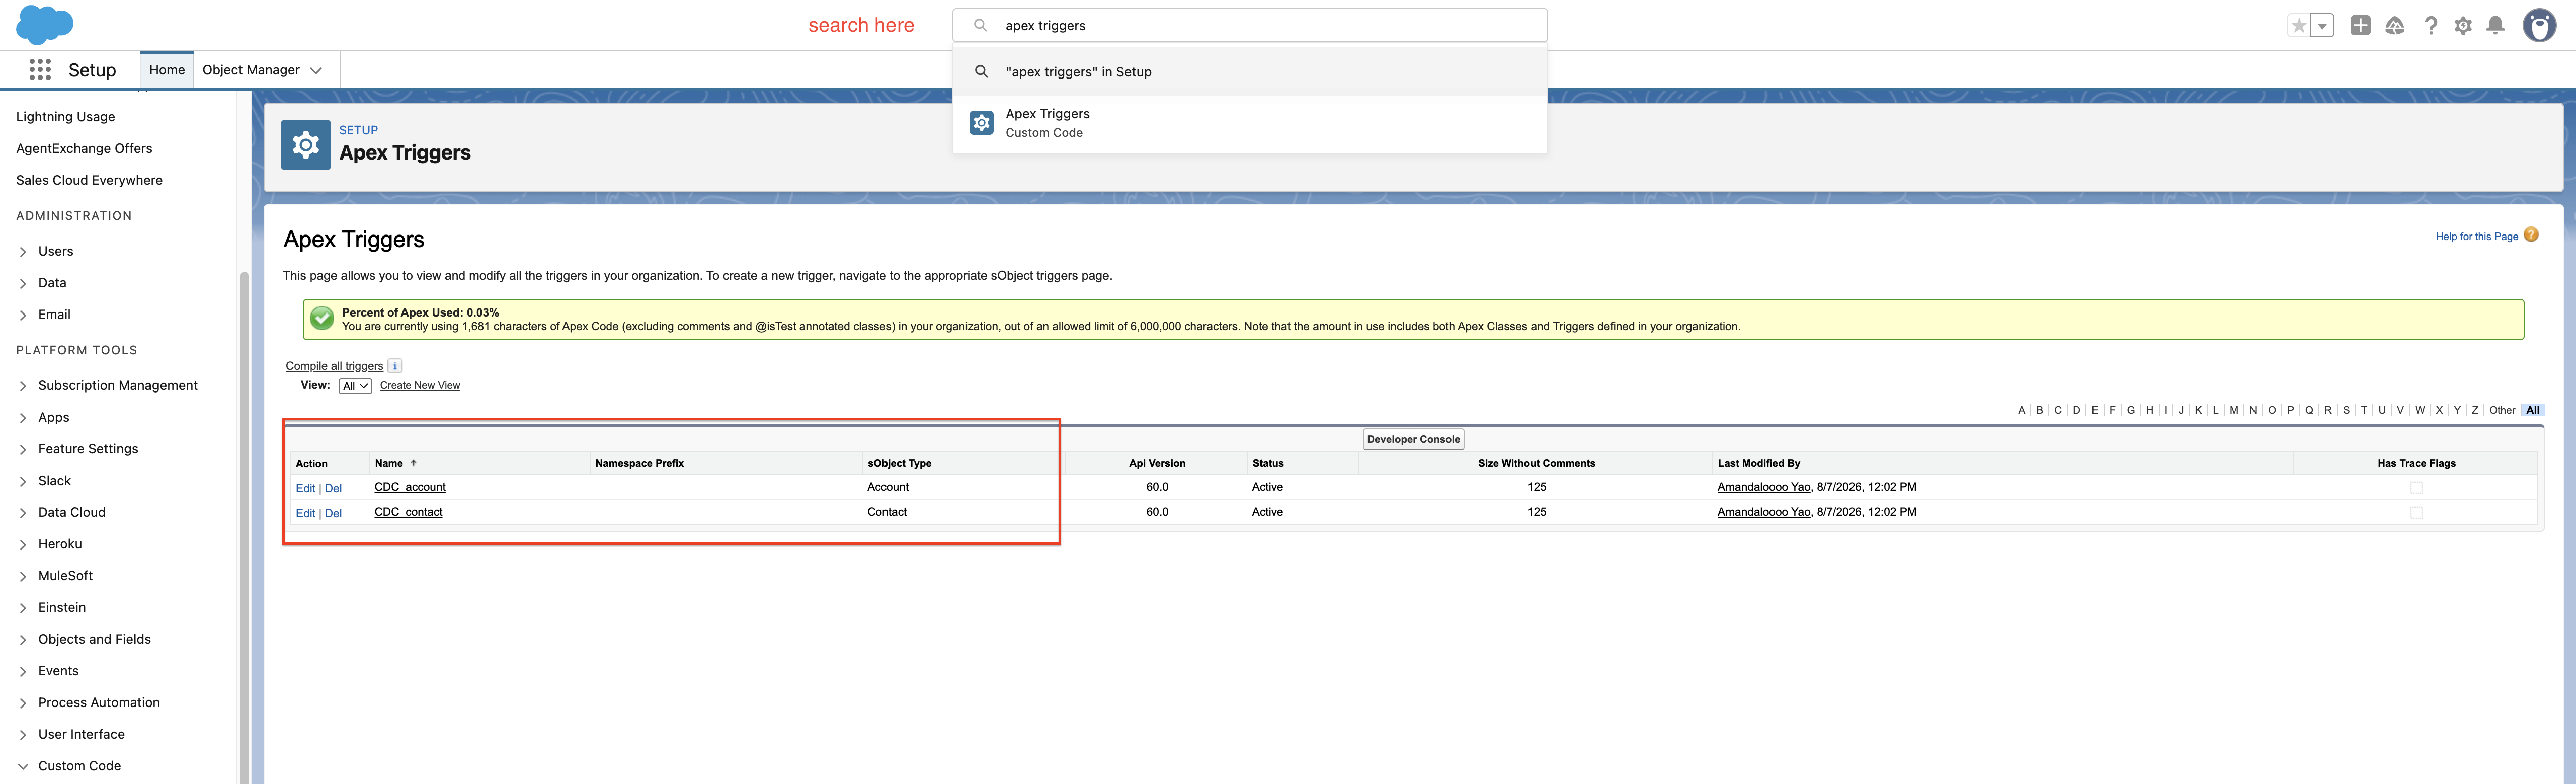Sort by sObject Type column header
This screenshot has width=2576, height=784.
[899, 463]
